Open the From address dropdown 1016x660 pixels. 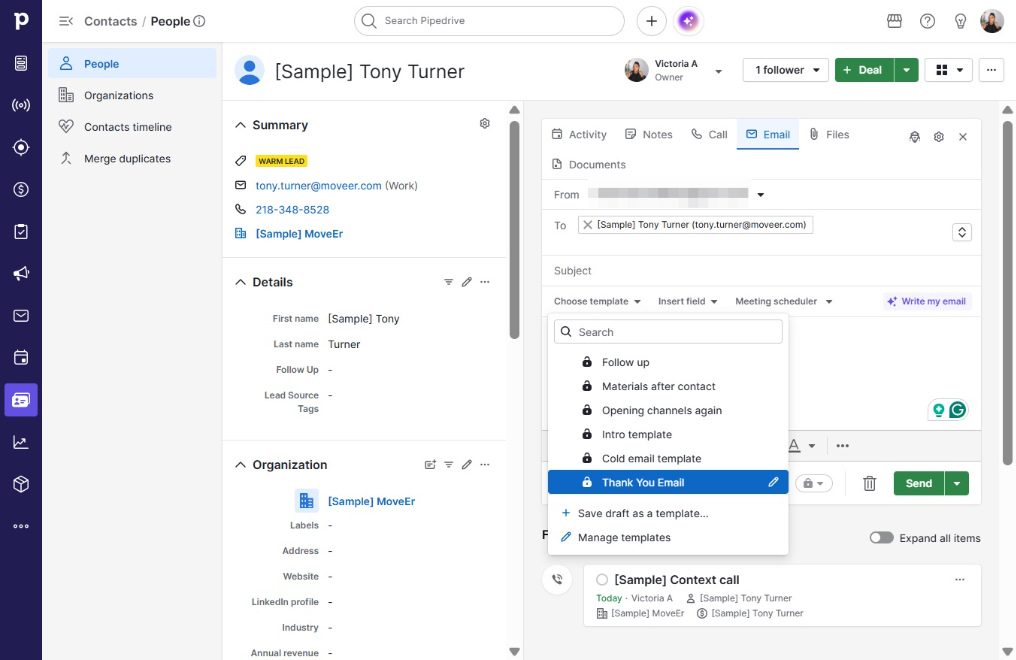click(761, 194)
